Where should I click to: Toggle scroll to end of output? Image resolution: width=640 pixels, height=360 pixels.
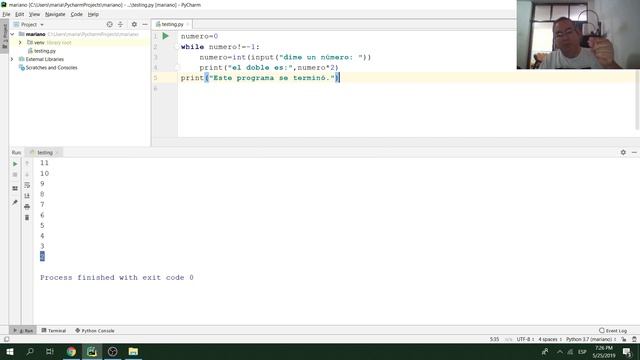[x=27, y=196]
